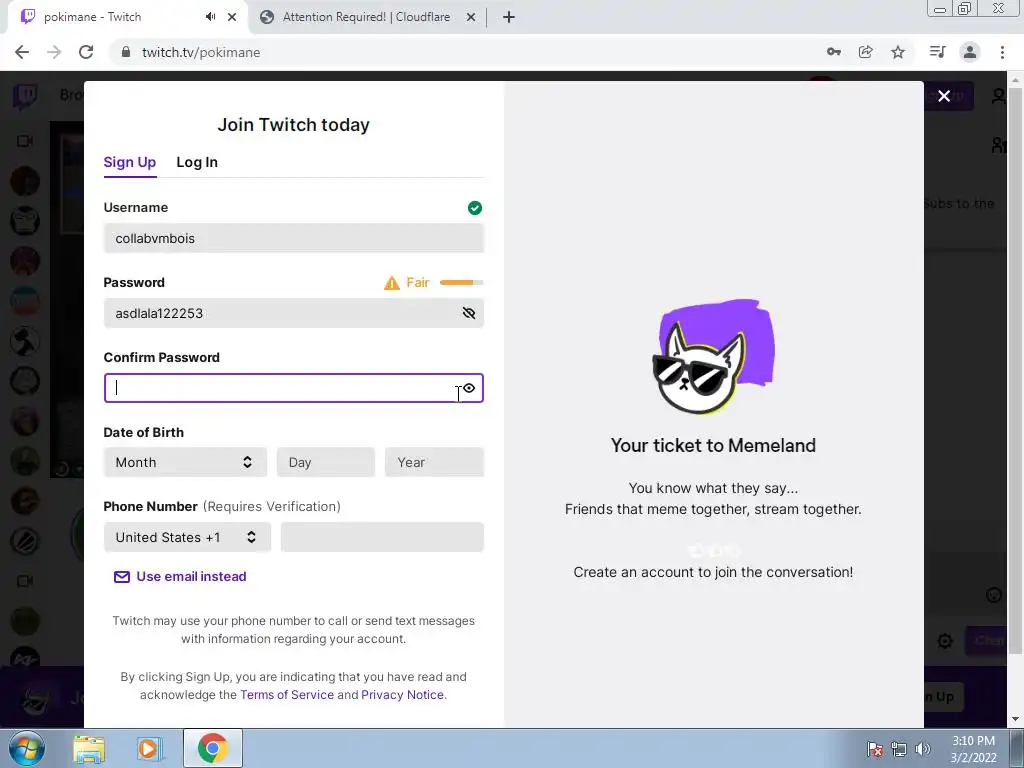Click the password strength bar
This screenshot has height=768, width=1024.
pos(461,283)
